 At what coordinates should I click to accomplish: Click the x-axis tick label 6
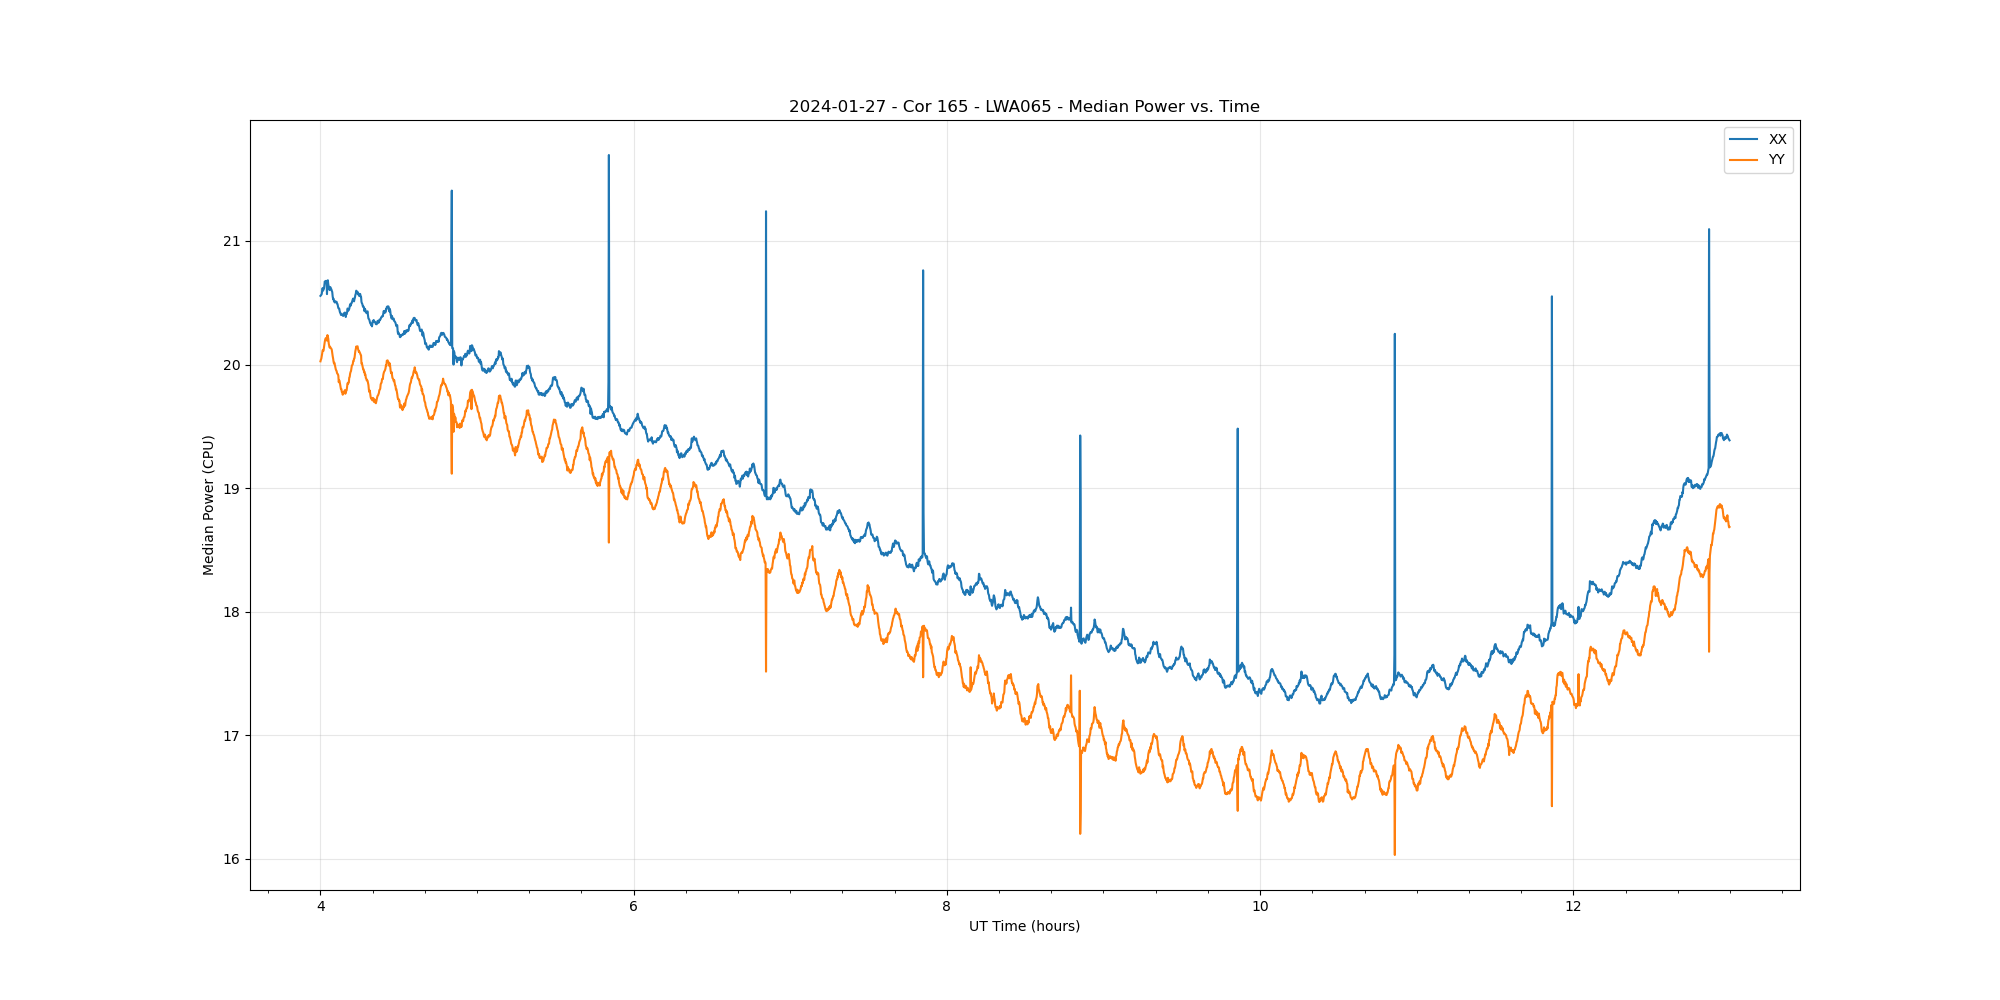[633, 907]
